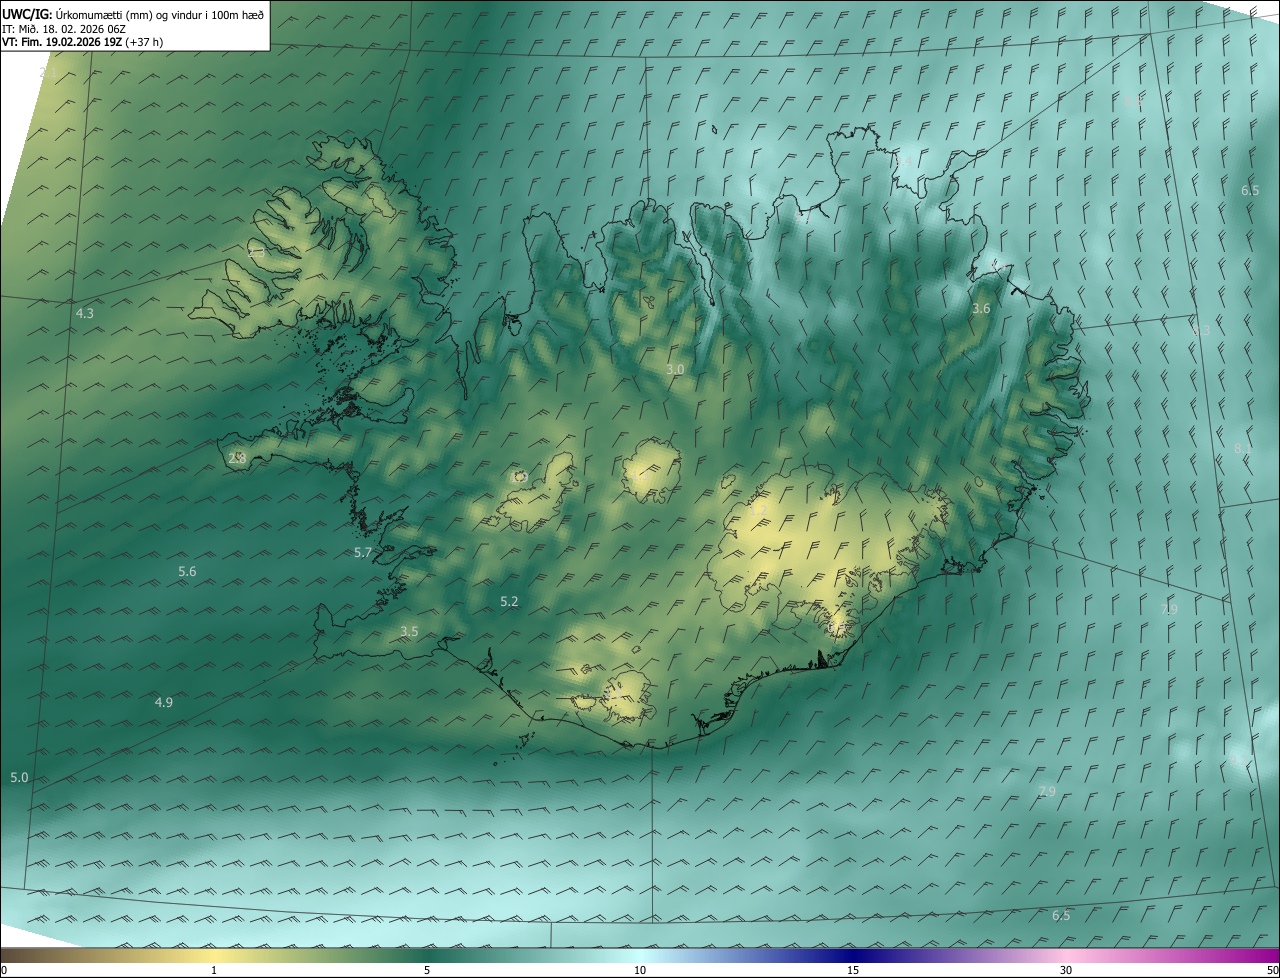Click the map value 5.7

tap(363, 552)
